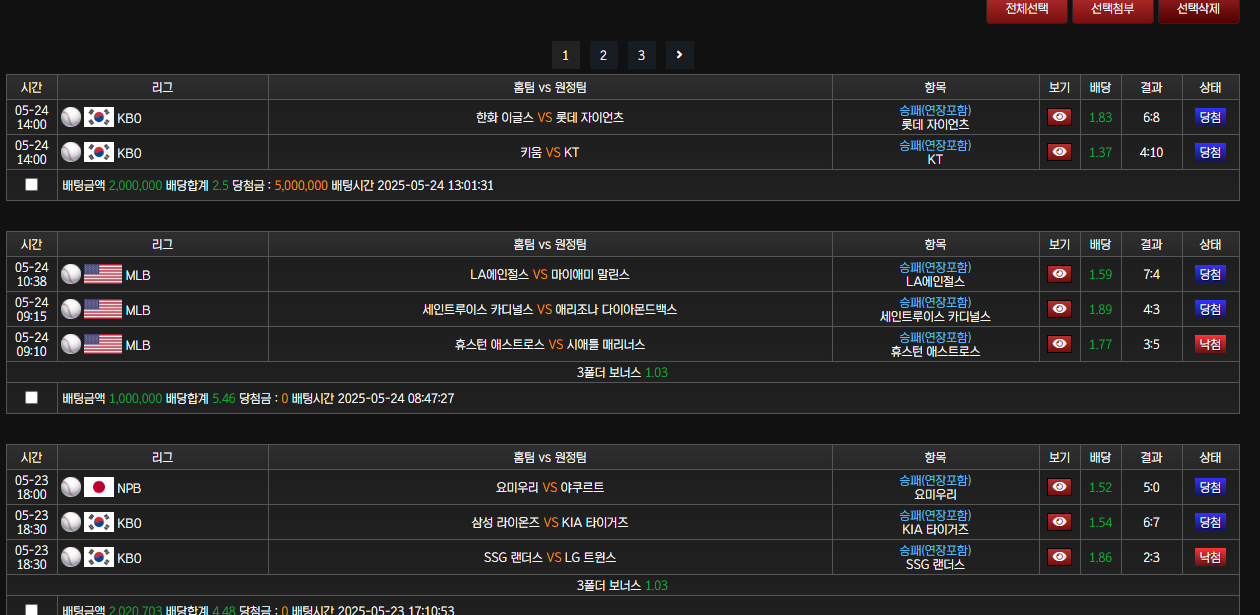Click the baseball icon in the 키움 VS KT row
Viewport: 1260px width, 615px height.
pos(71,152)
